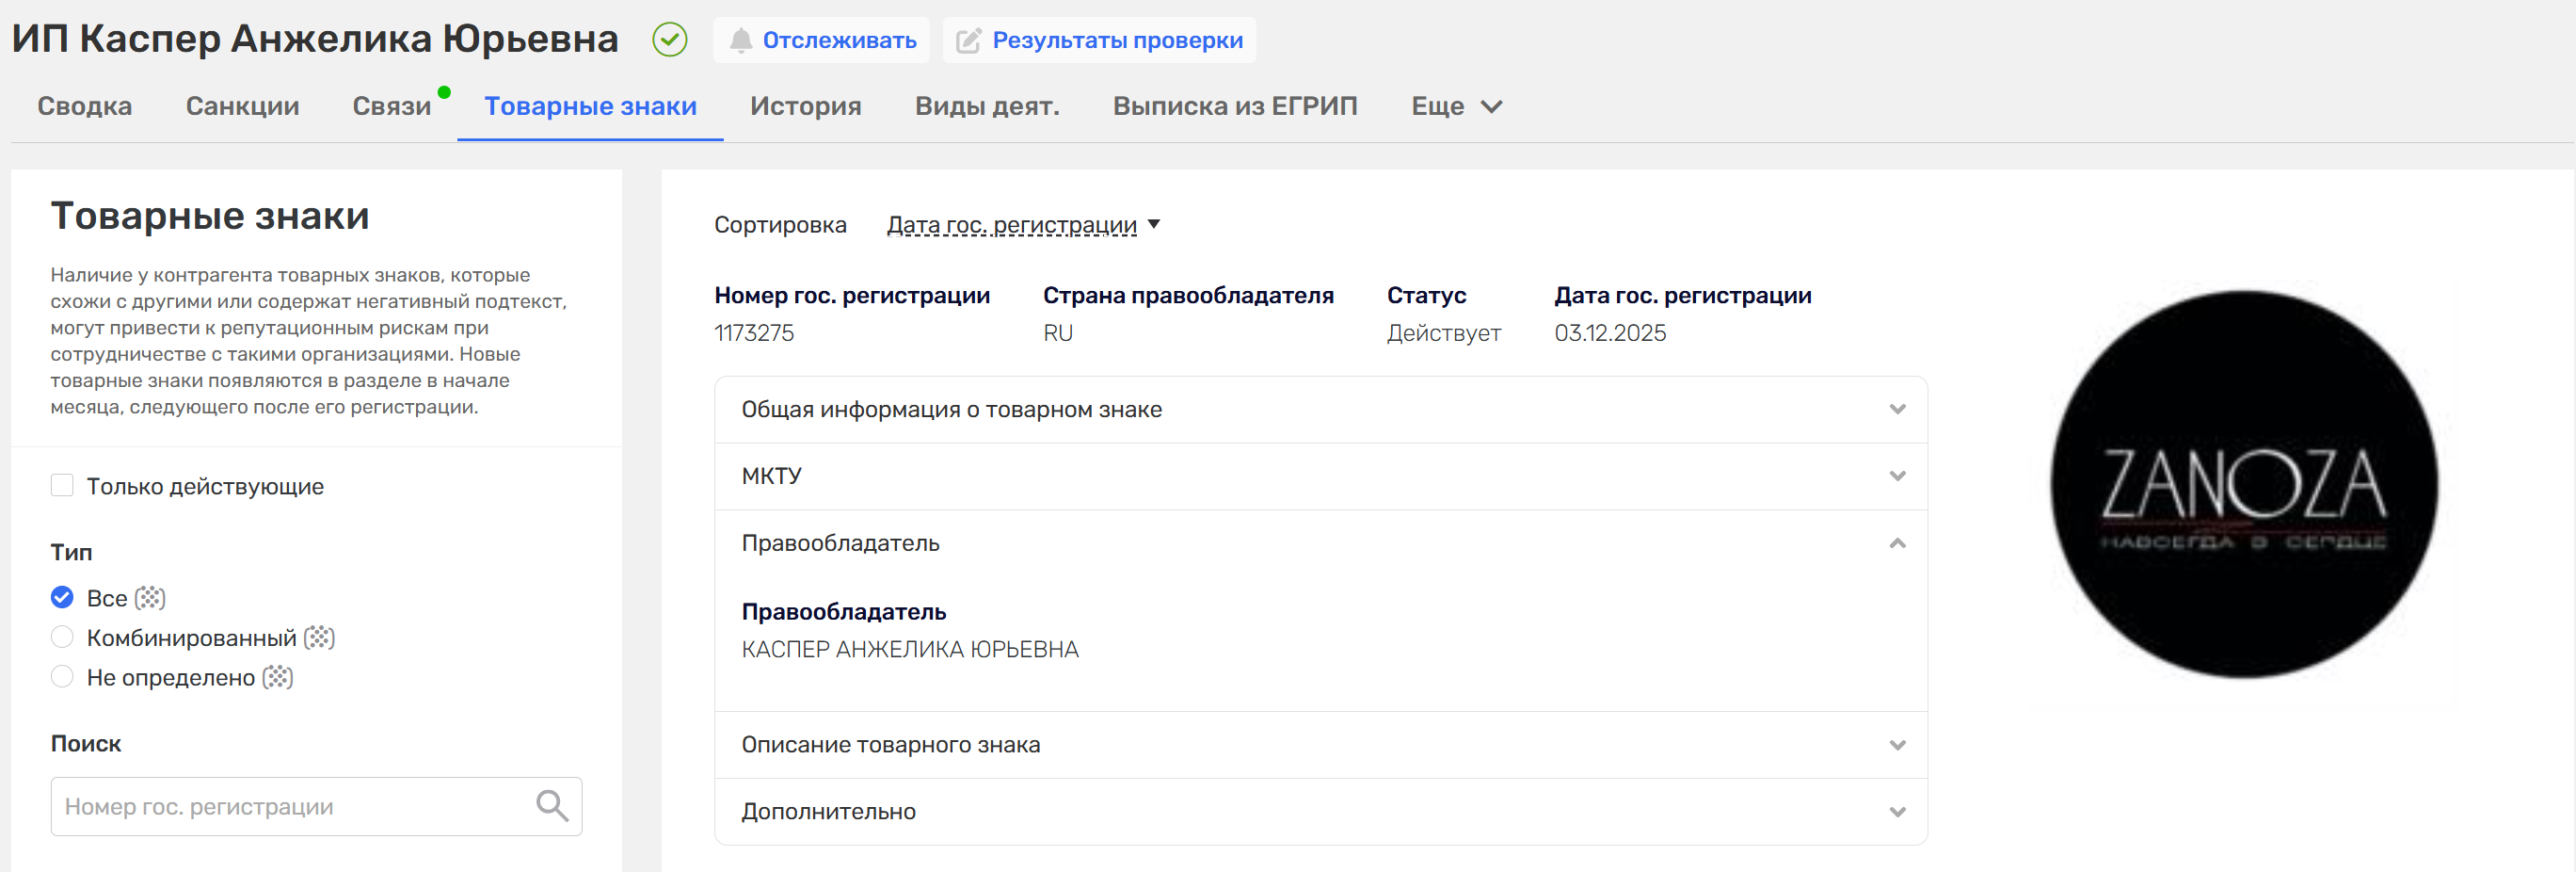Image resolution: width=2576 pixels, height=872 pixels.
Task: Switch to the Сводка tab
Action: (x=85, y=106)
